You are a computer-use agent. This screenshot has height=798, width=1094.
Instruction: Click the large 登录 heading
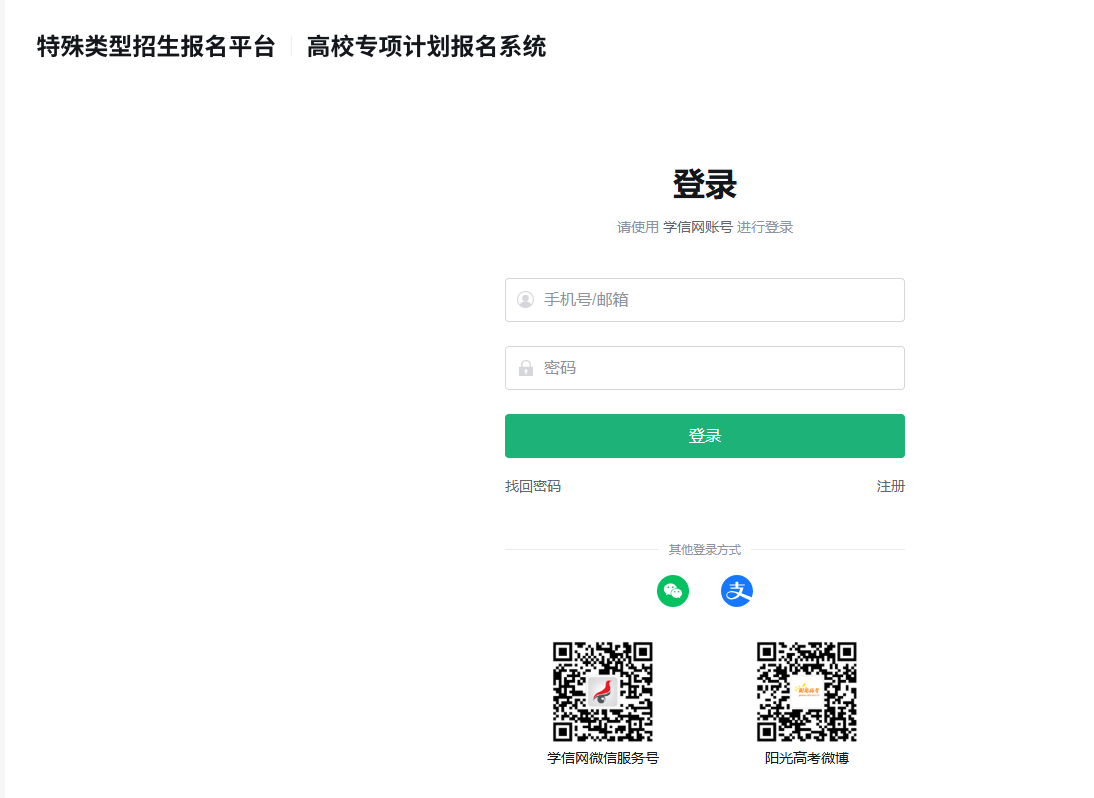coord(705,184)
